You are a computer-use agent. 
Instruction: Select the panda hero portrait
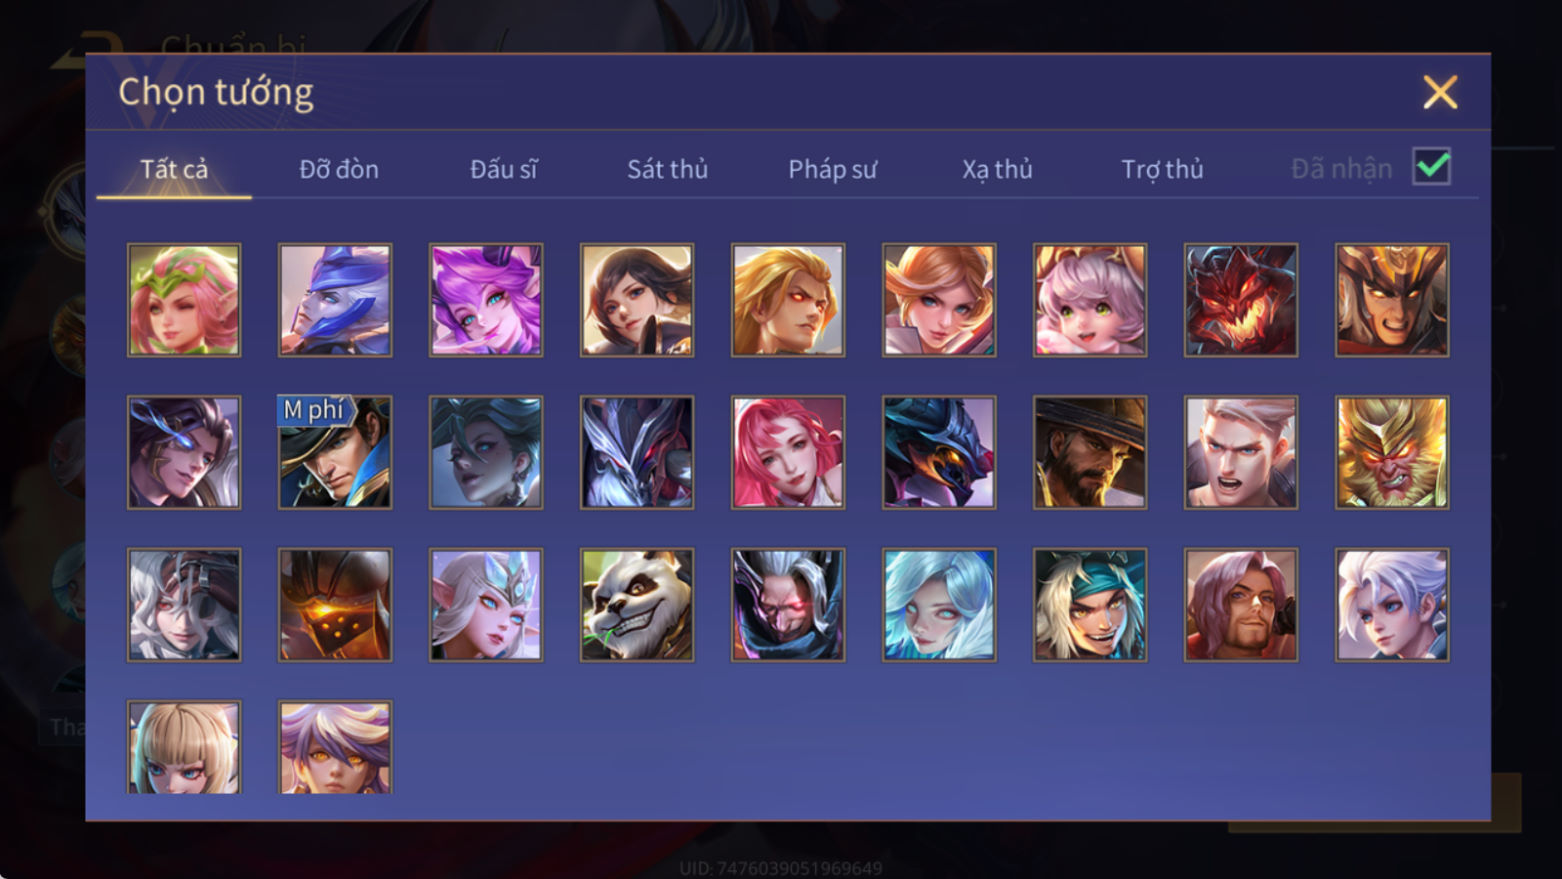coord(637,604)
